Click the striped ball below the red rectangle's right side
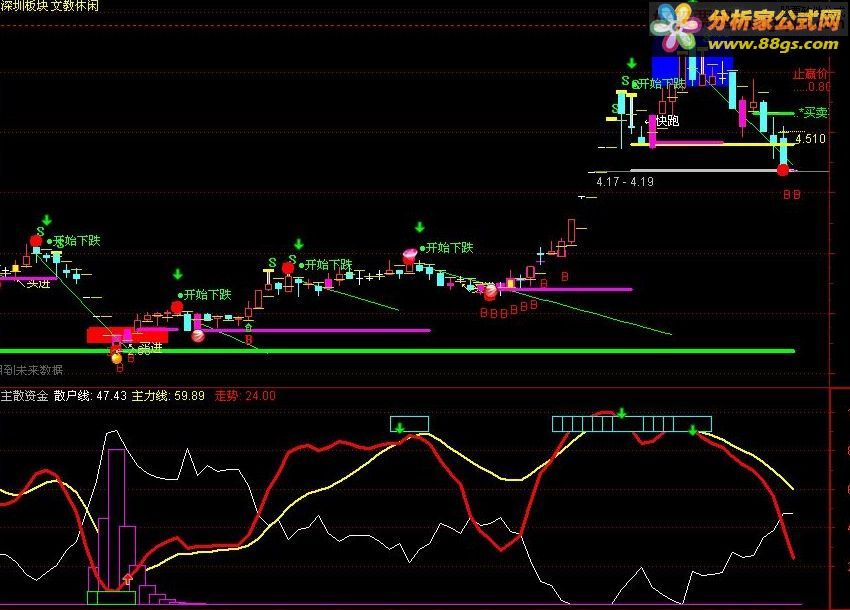The image size is (850, 610). point(198,336)
